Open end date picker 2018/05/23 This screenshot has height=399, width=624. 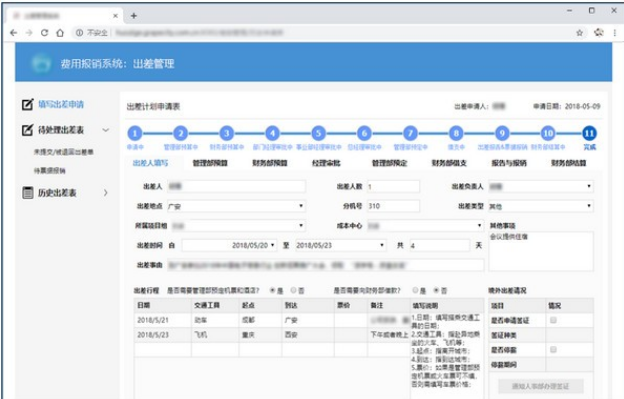(x=340, y=245)
